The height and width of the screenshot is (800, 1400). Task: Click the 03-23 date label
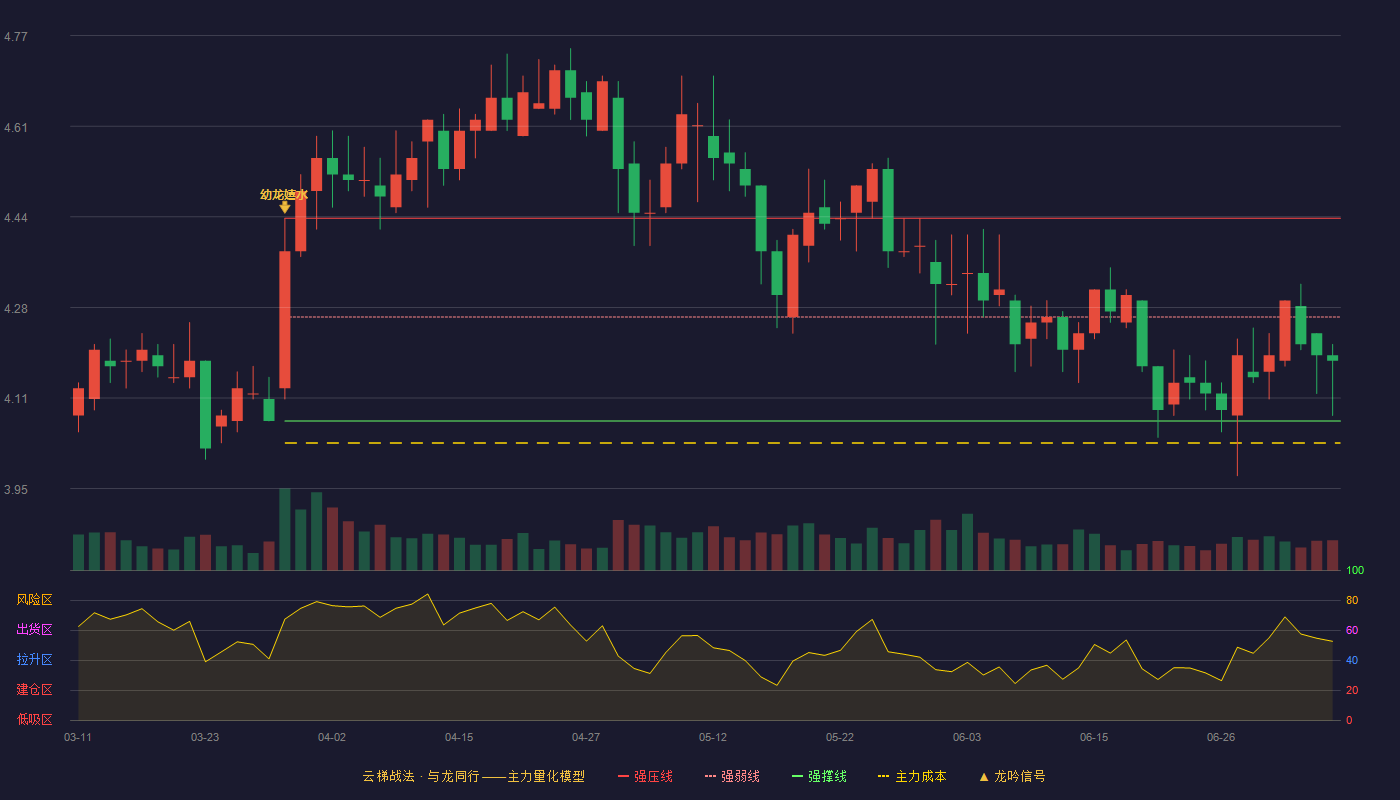[x=205, y=737]
